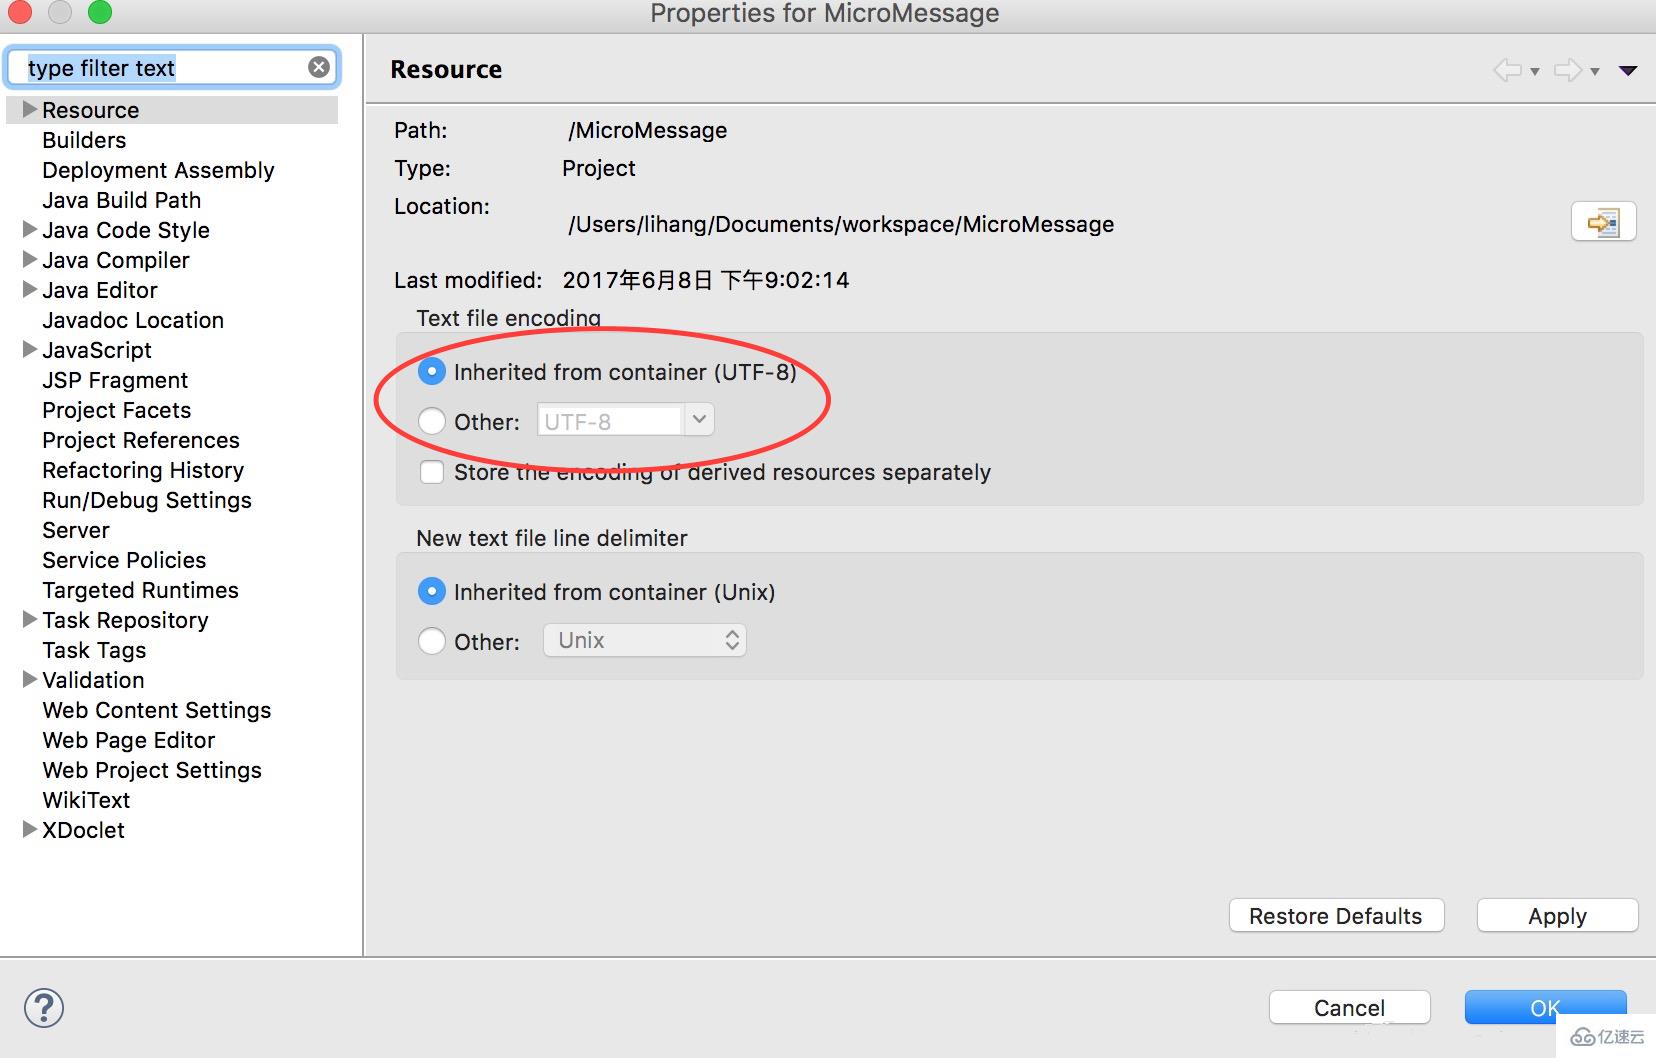1656x1058 pixels.
Task: Select Javadoc Location page
Action: pos(133,320)
